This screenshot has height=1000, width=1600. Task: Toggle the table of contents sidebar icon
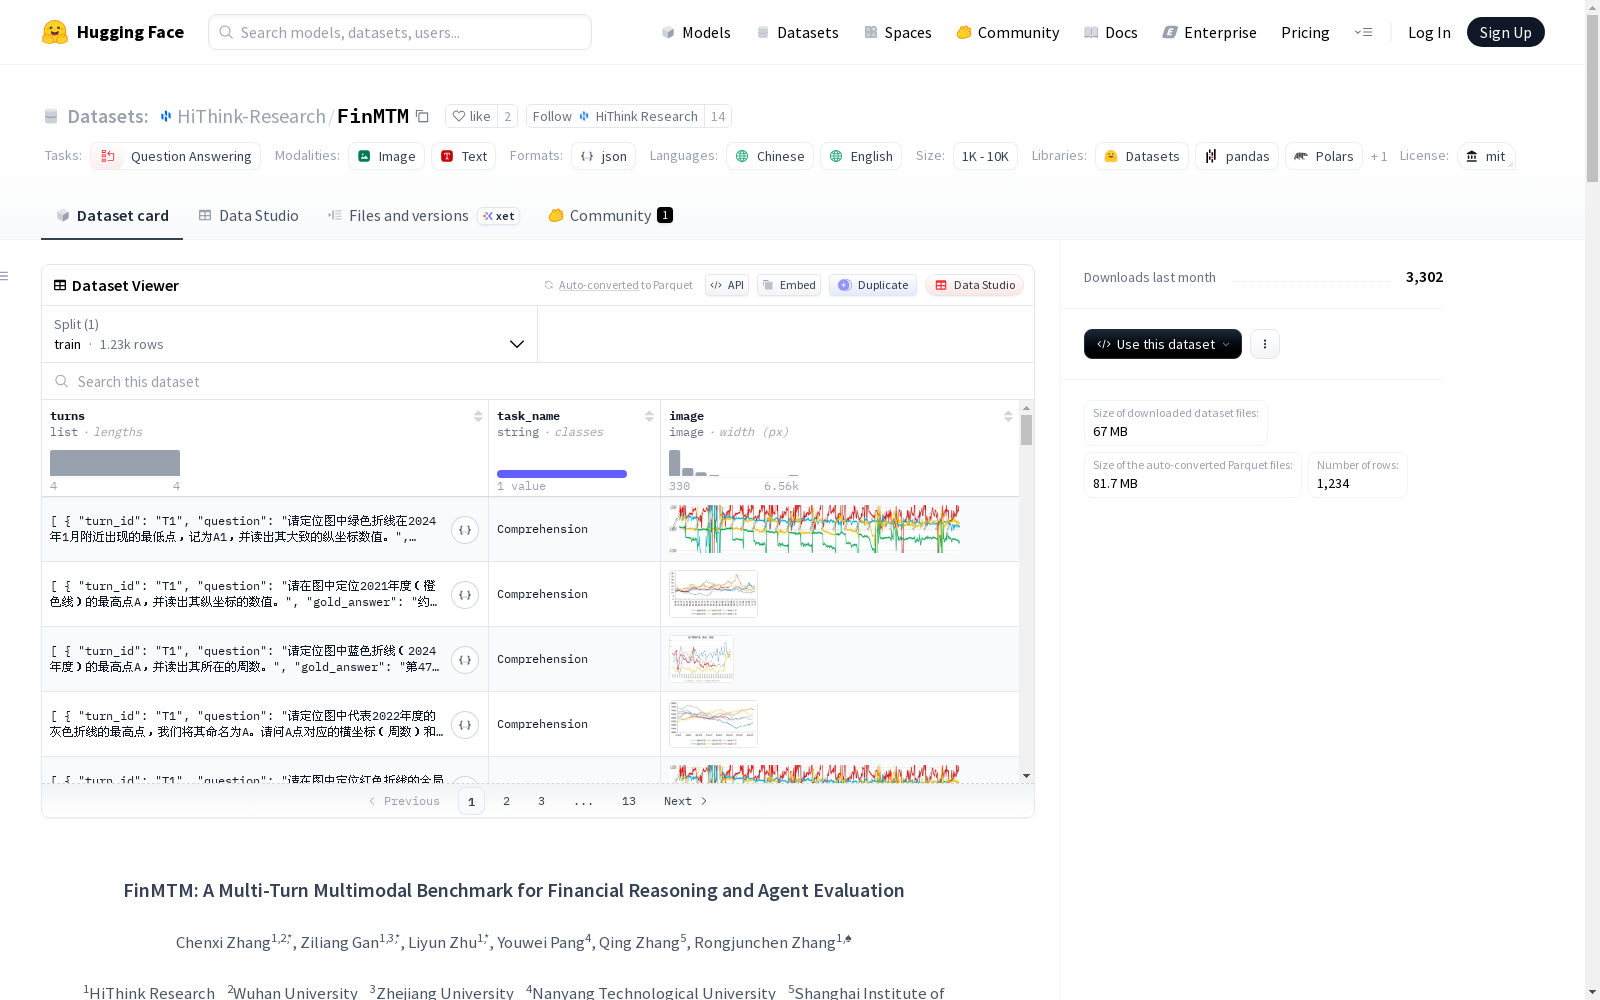[5, 276]
